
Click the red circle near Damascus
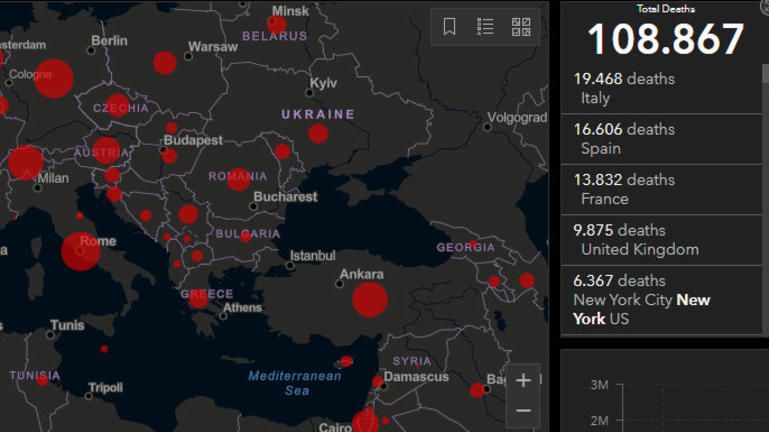point(378,381)
